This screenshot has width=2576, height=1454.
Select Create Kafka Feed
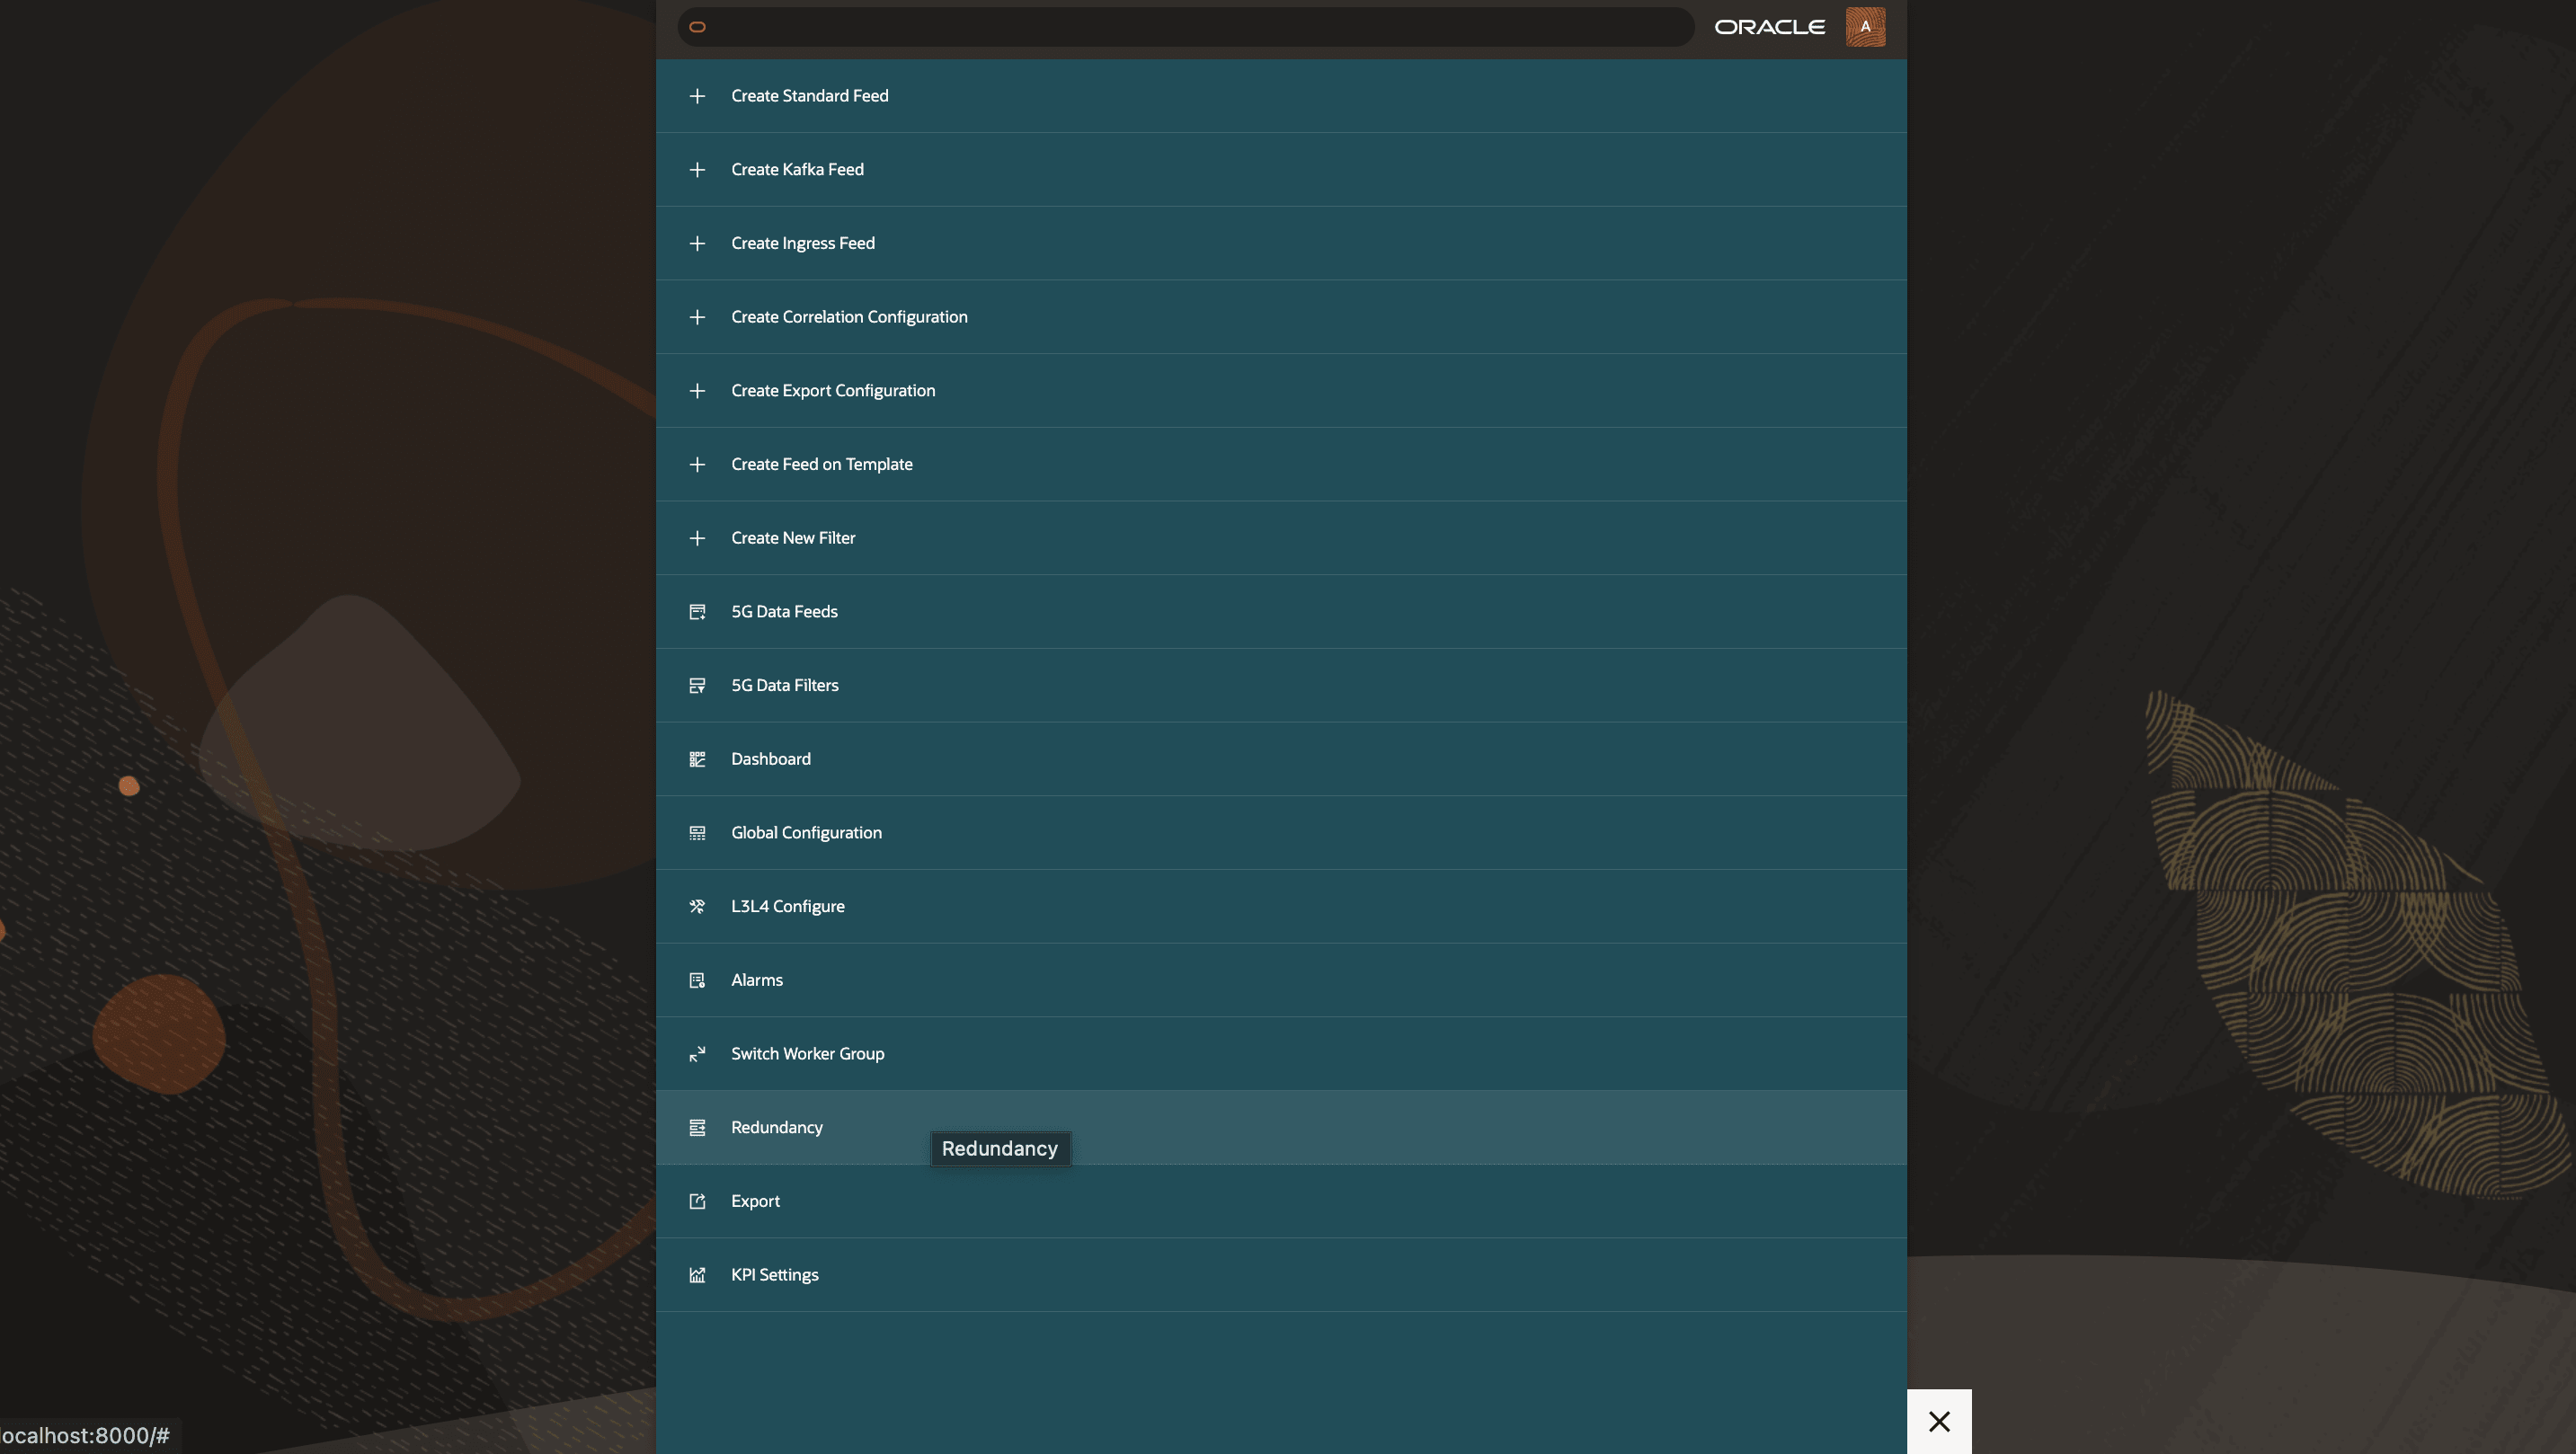pyautogui.click(x=796, y=169)
